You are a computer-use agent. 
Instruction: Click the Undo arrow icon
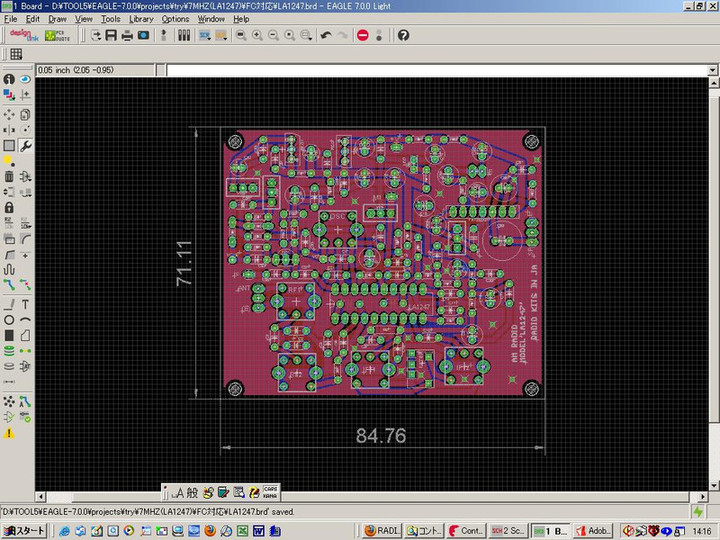(x=326, y=35)
